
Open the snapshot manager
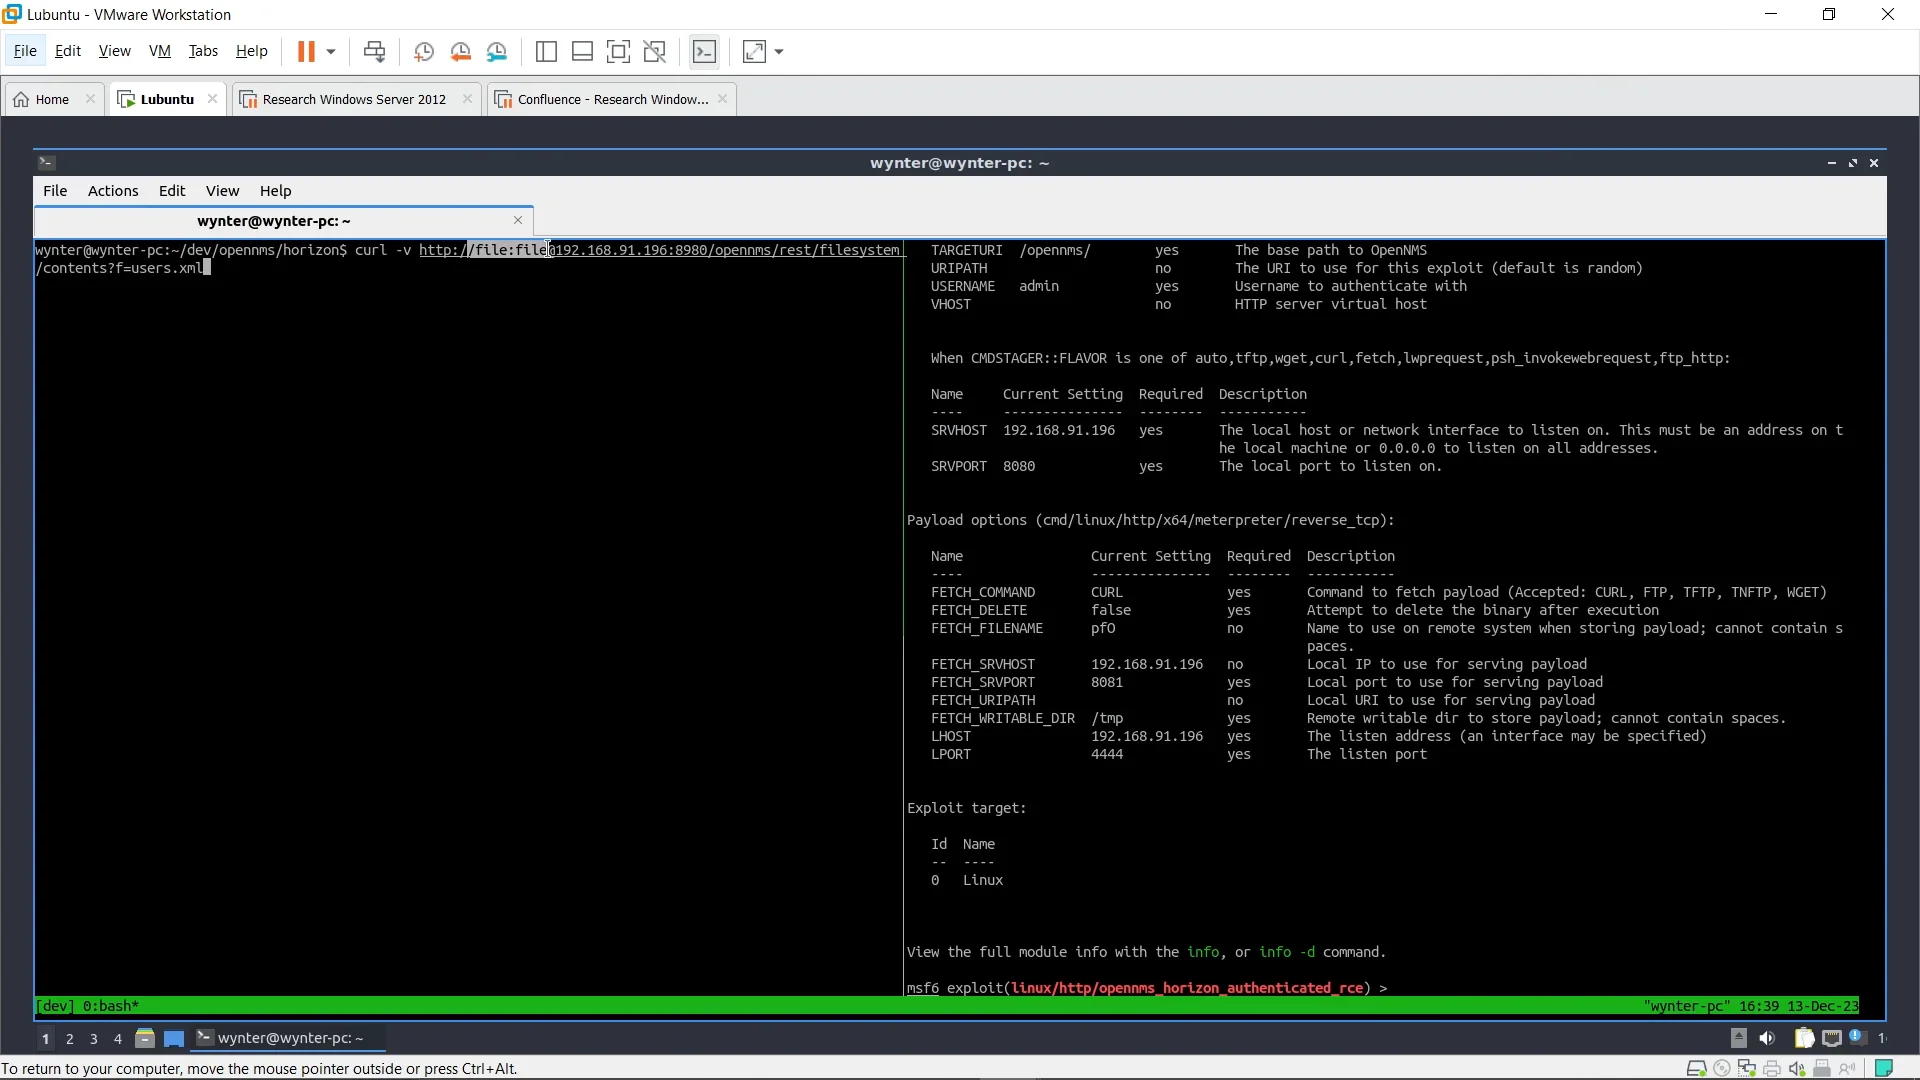coord(497,51)
